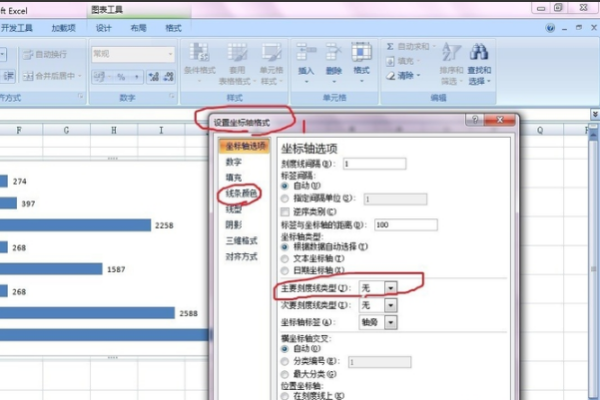Click the accounting number format icon

point(99,77)
